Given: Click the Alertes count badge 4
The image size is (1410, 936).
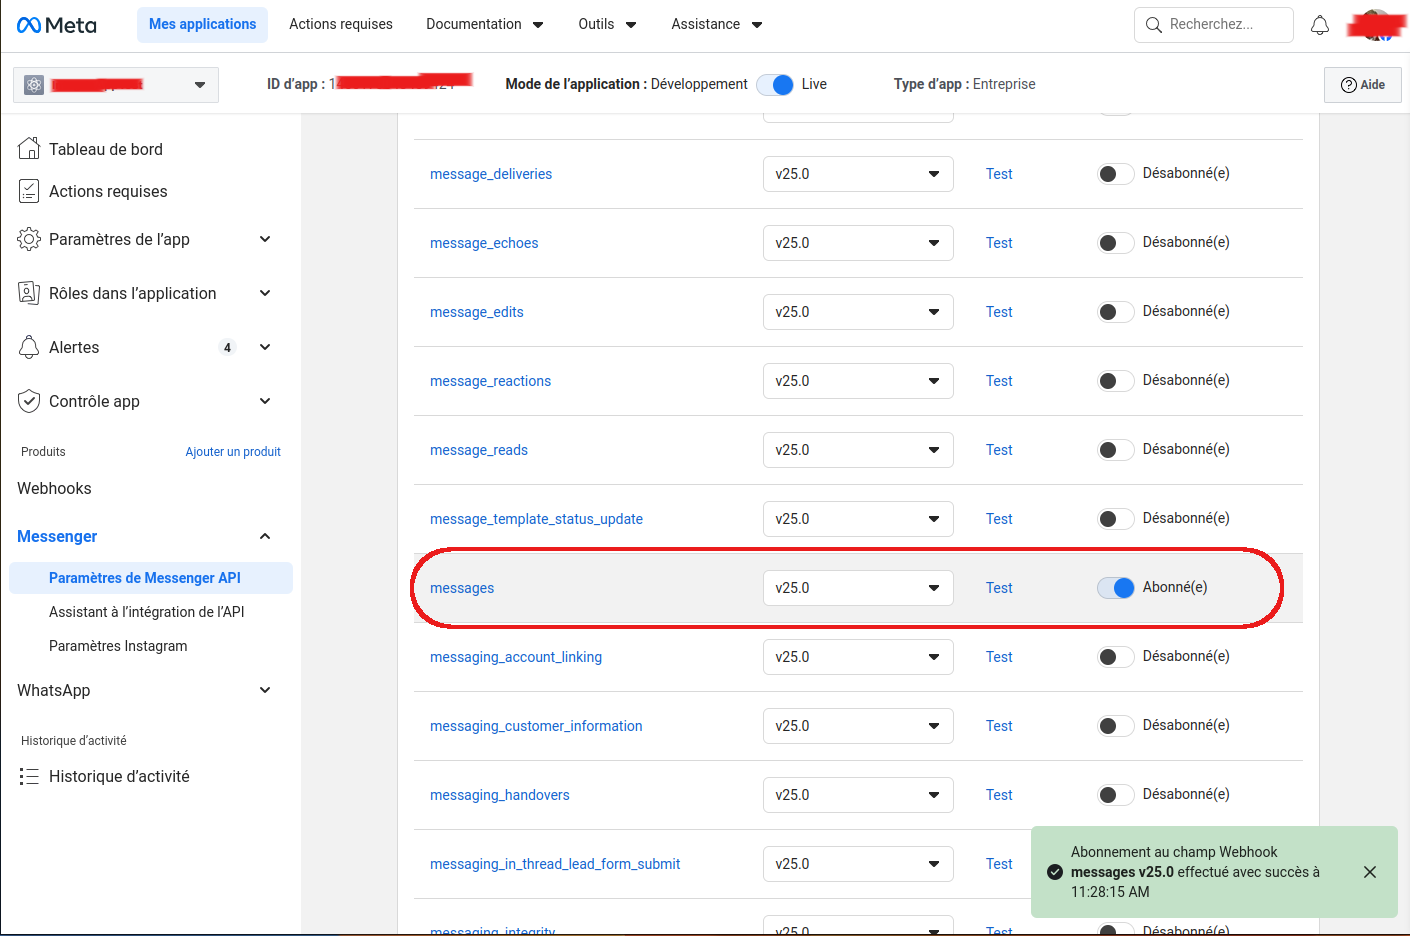Looking at the screenshot, I should tap(228, 348).
